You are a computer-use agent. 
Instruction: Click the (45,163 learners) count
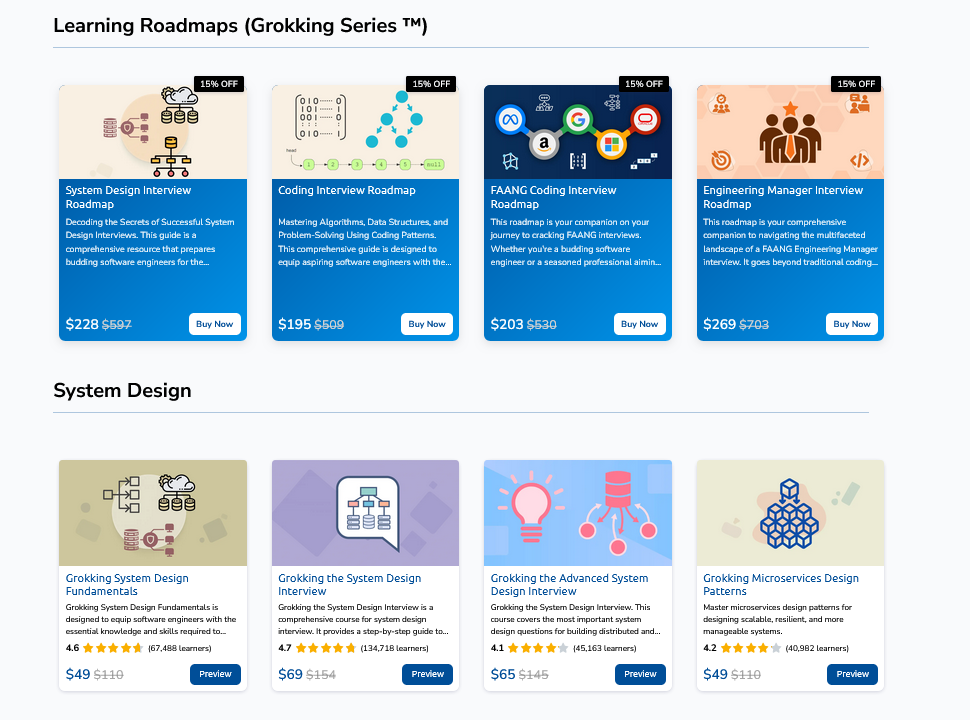604,648
